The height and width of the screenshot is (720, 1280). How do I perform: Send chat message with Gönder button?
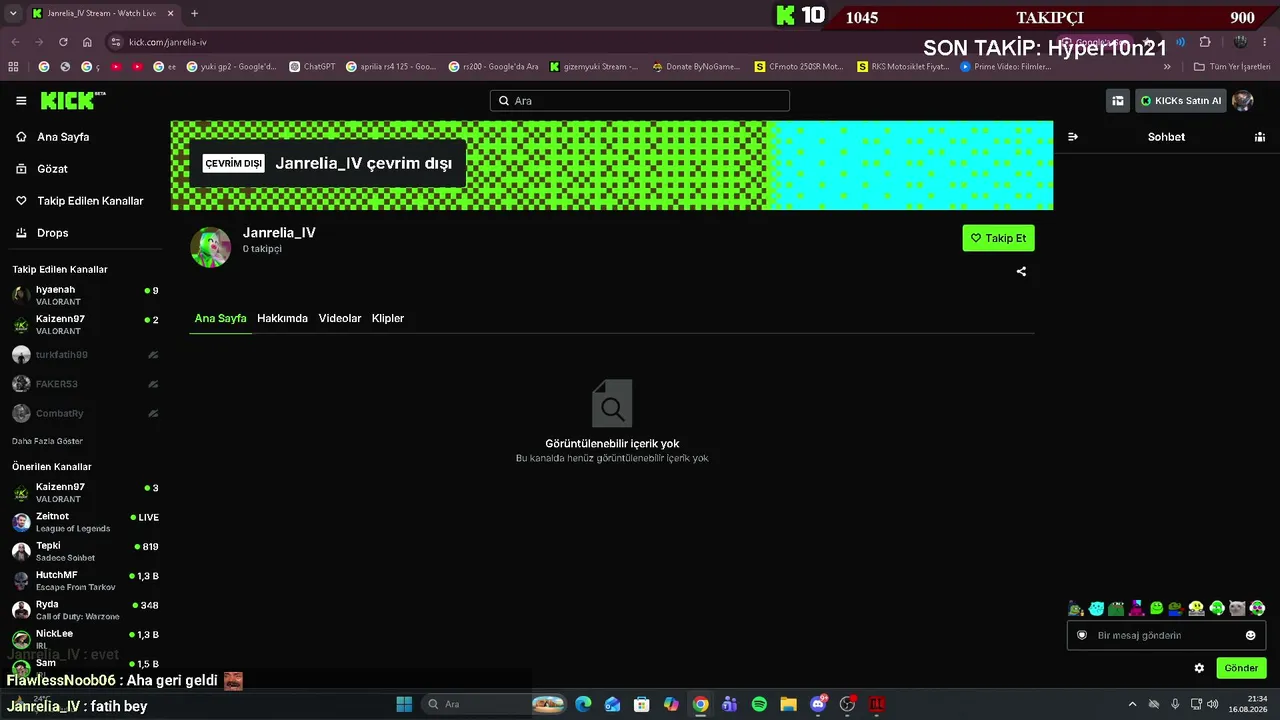coord(1241,668)
